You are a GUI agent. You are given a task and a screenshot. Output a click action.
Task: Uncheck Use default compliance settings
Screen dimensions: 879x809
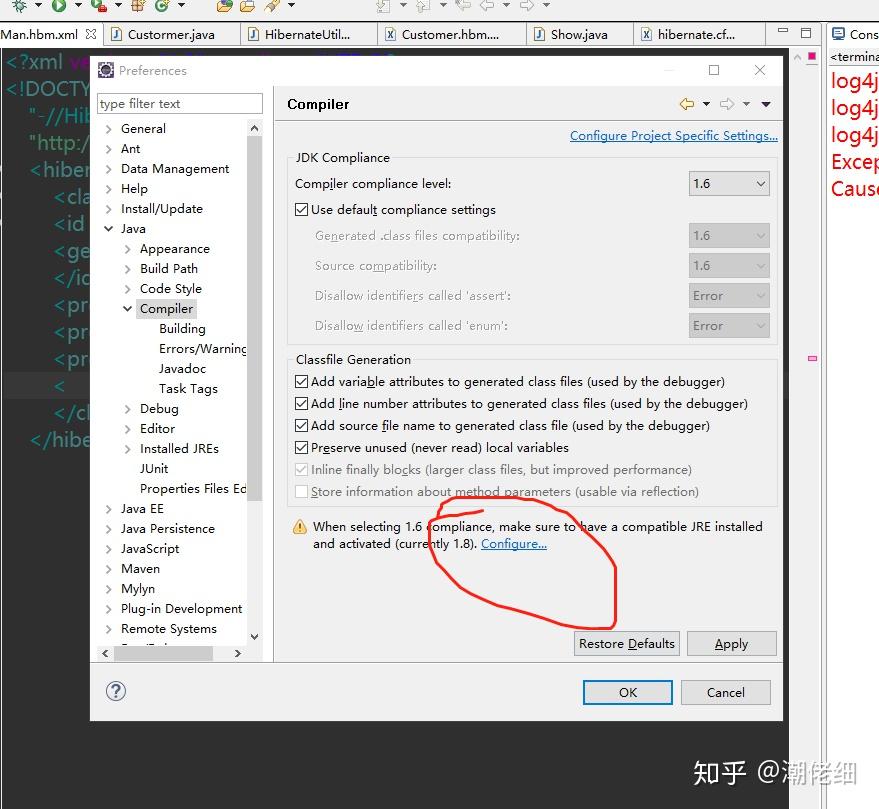pos(301,209)
